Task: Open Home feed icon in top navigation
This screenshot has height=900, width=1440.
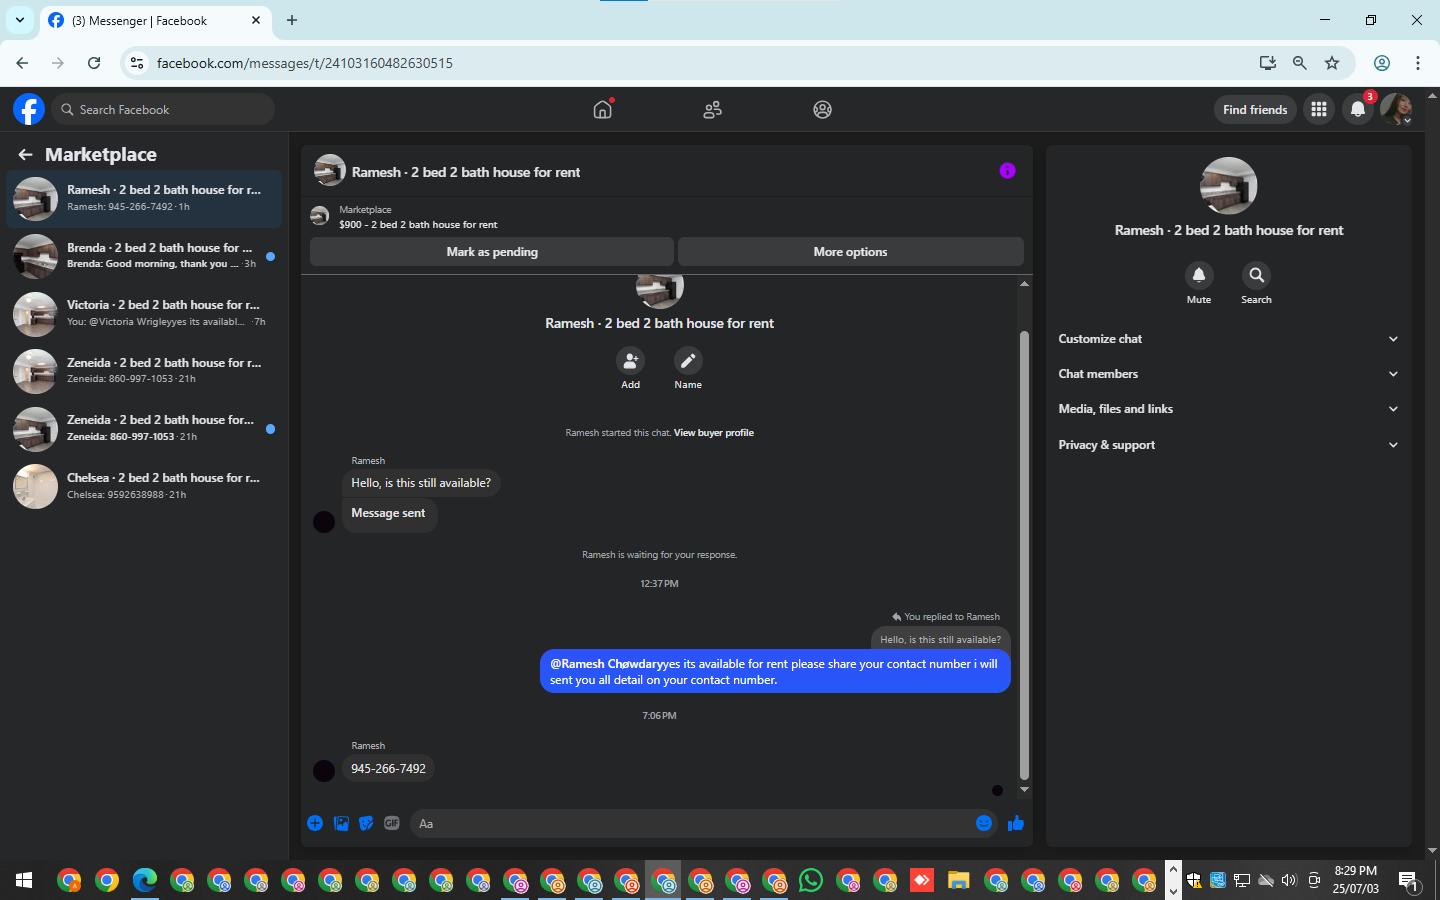Action: (602, 109)
